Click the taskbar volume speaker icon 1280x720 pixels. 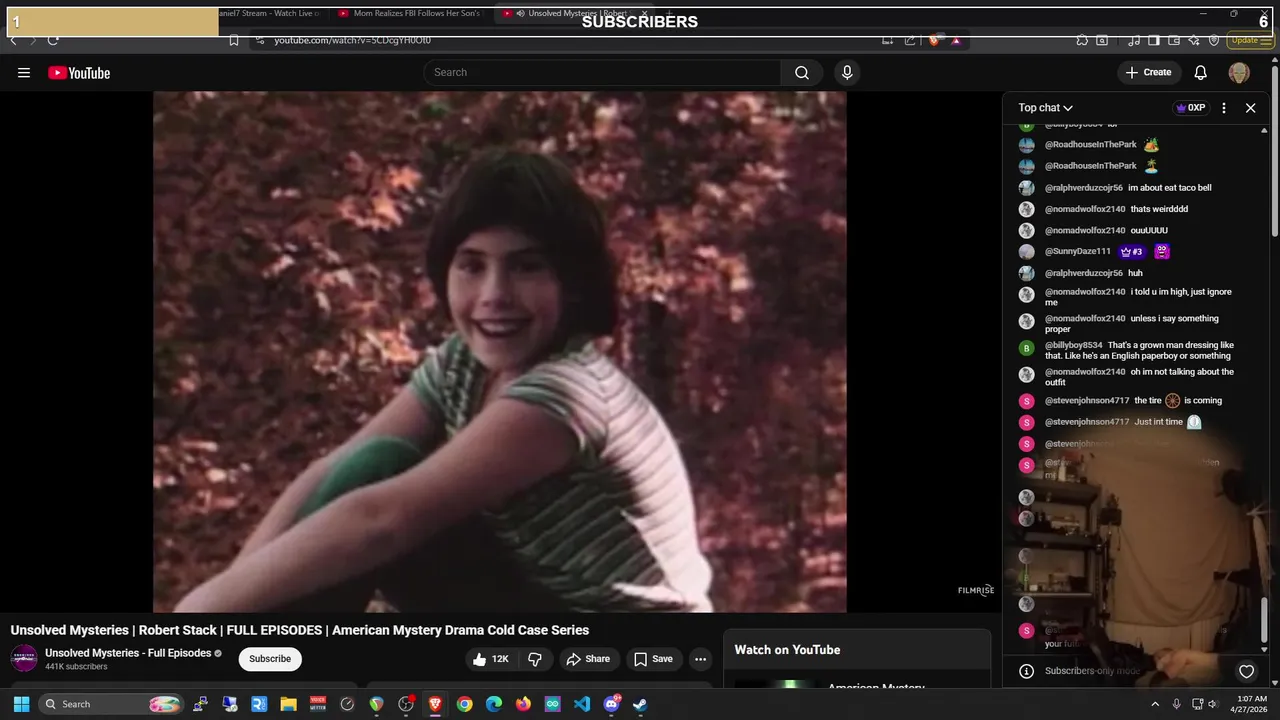[1212, 704]
